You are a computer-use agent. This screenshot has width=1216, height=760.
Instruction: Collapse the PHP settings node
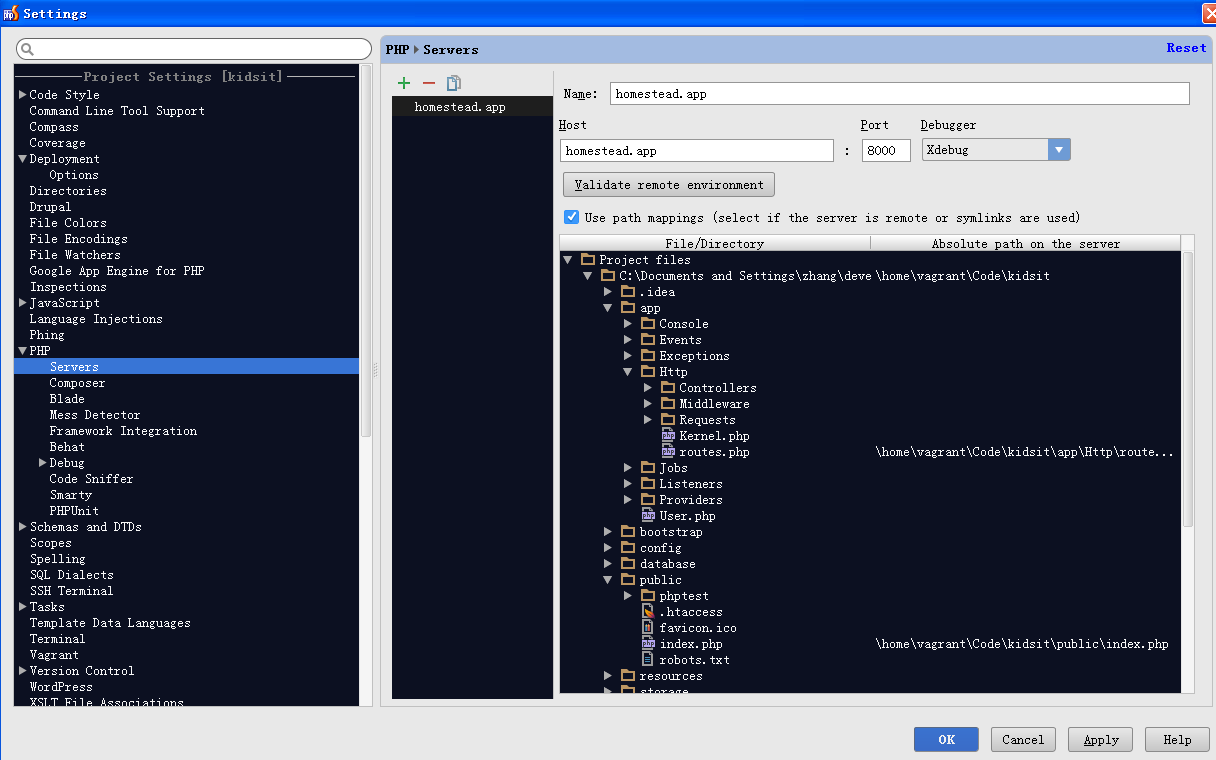click(x=22, y=351)
